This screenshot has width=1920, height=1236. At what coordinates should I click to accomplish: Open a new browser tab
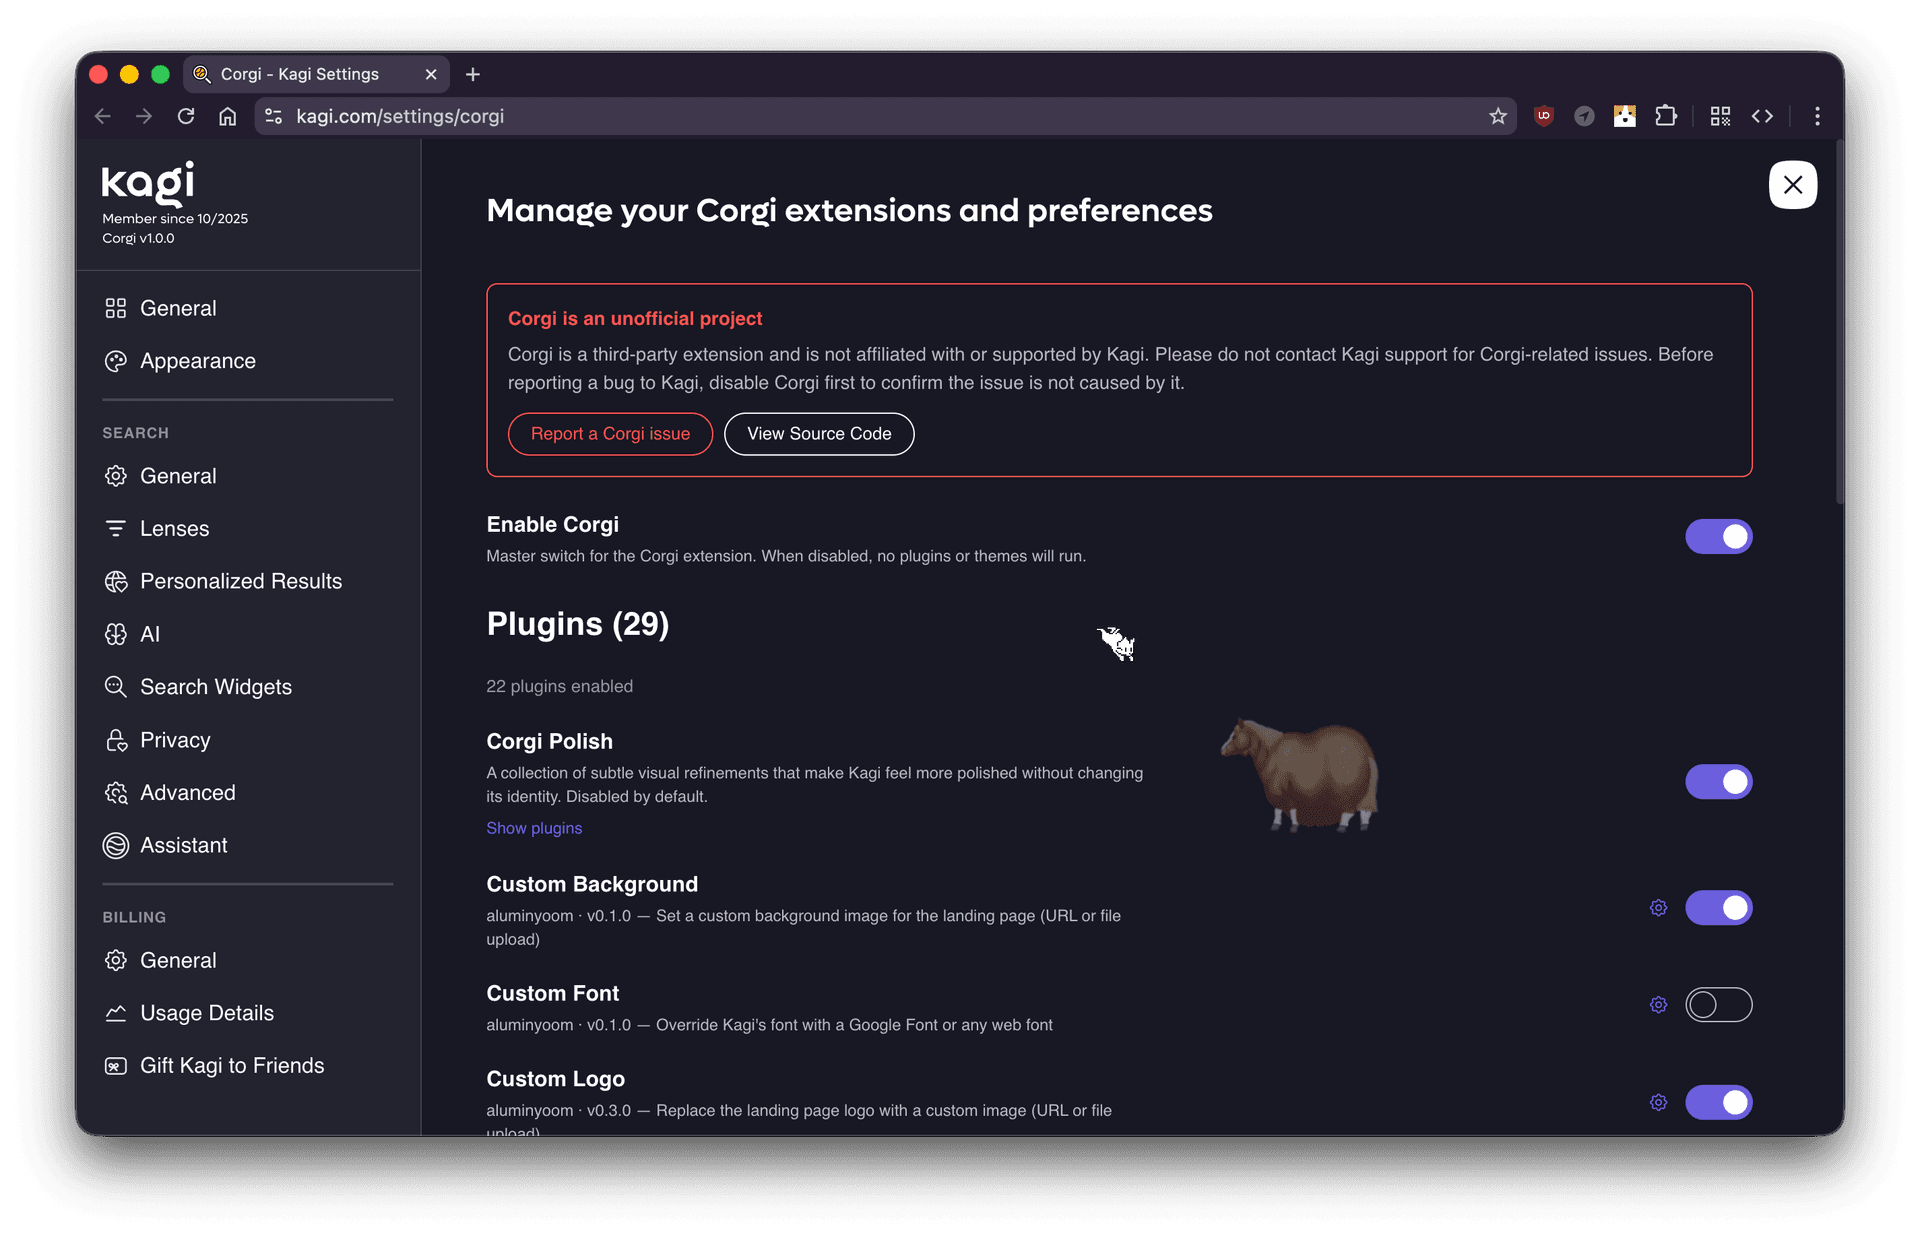click(473, 74)
